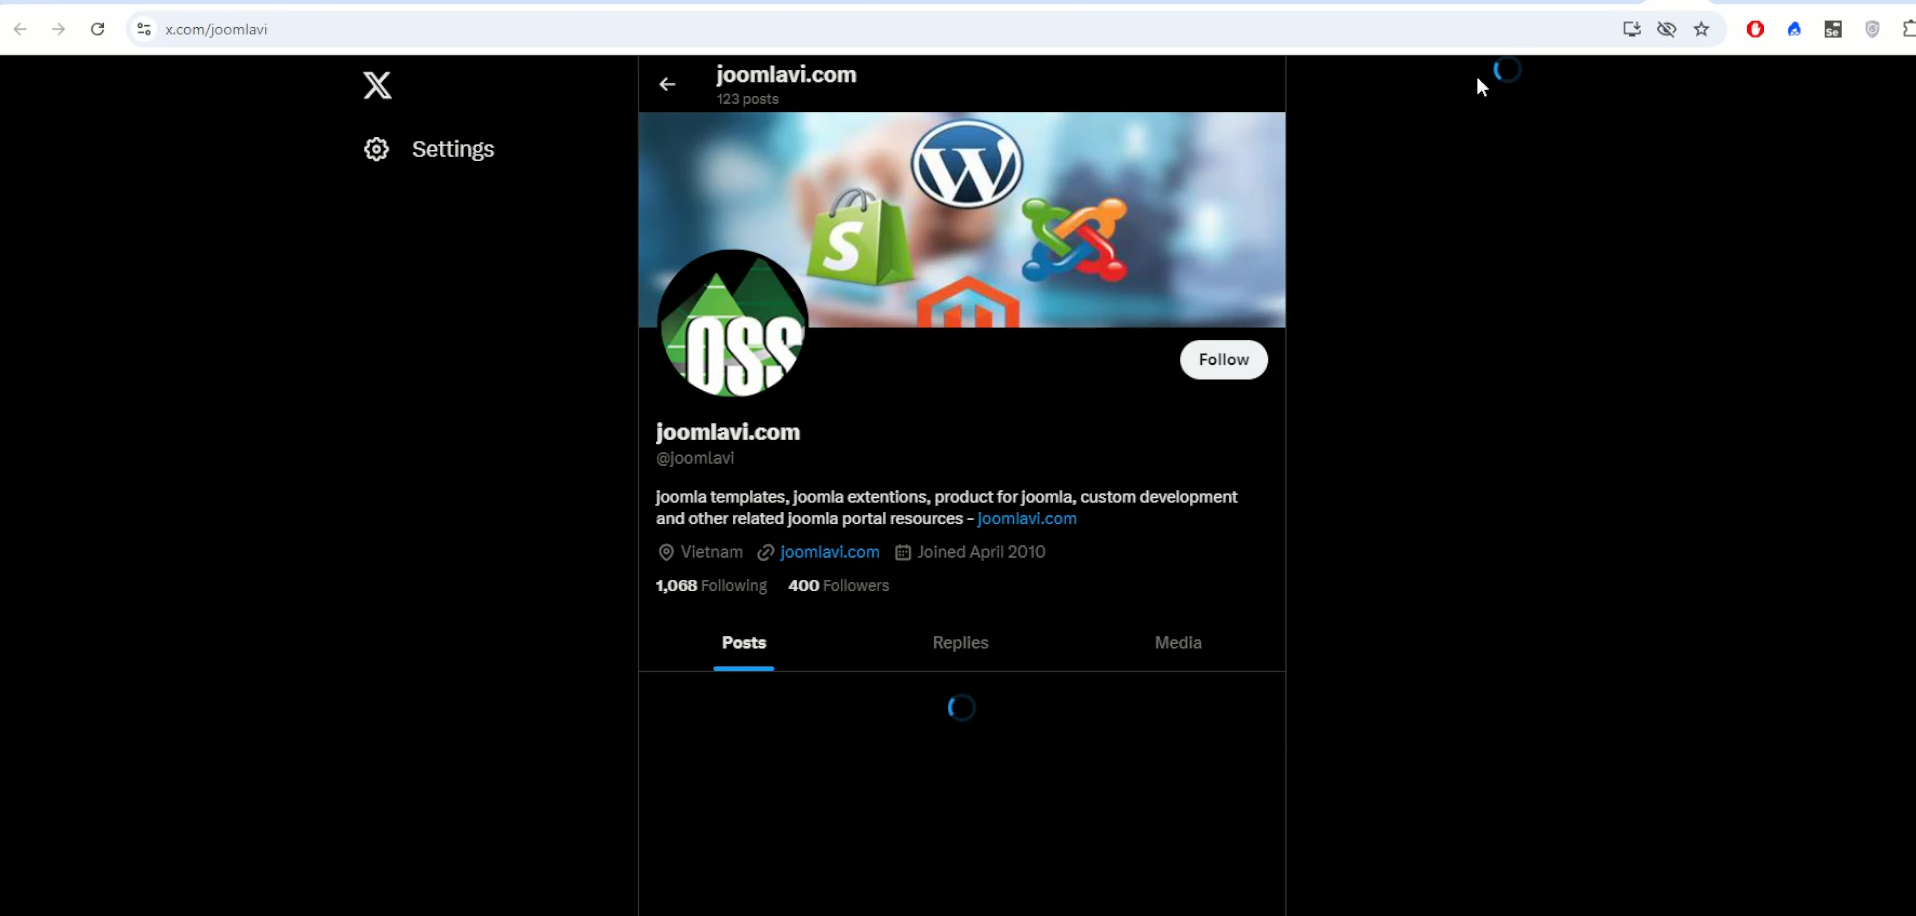
Task: Click the link chain icon beside joomlavi.com
Action: 766,552
